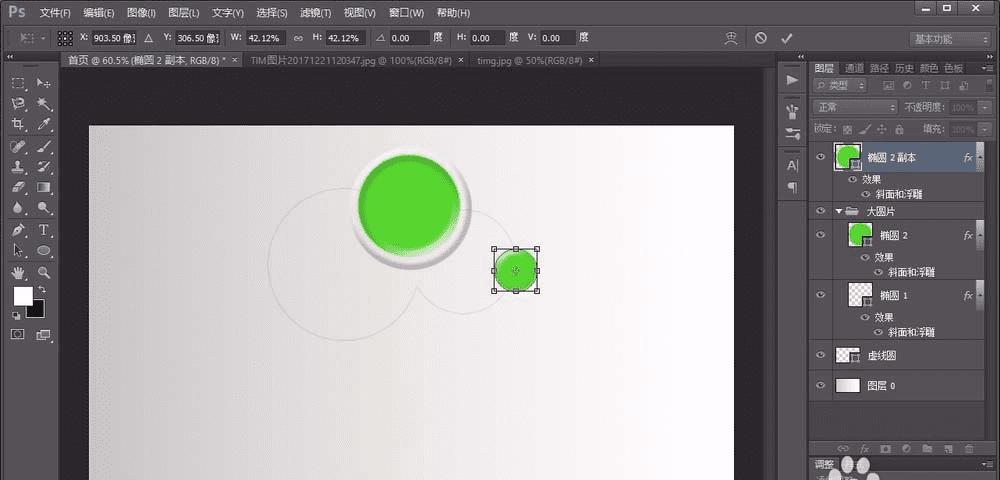Open the Actions play panel icon
Image resolution: width=1000 pixels, height=480 pixels.
792,80
